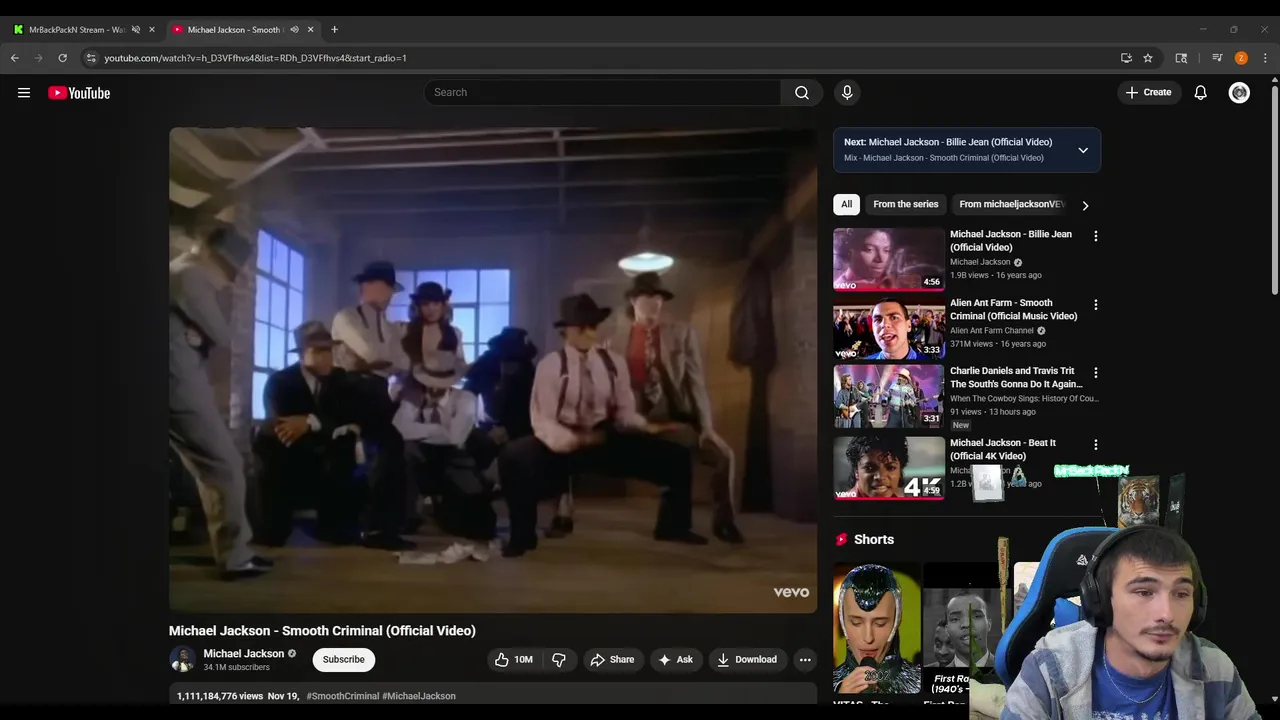Open the #MichaelJackson hashtag
This screenshot has height=720, width=1280.
[x=418, y=696]
